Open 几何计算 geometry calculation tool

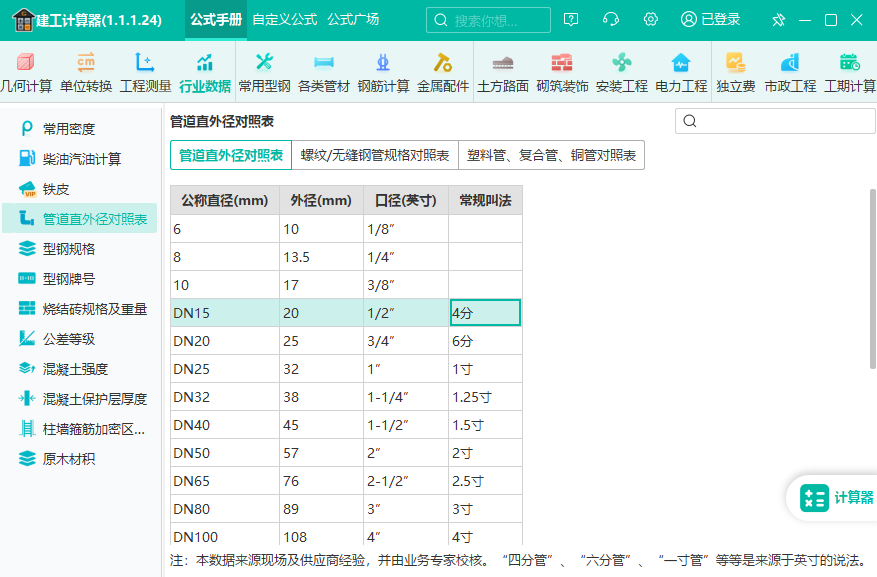pyautogui.click(x=26, y=73)
